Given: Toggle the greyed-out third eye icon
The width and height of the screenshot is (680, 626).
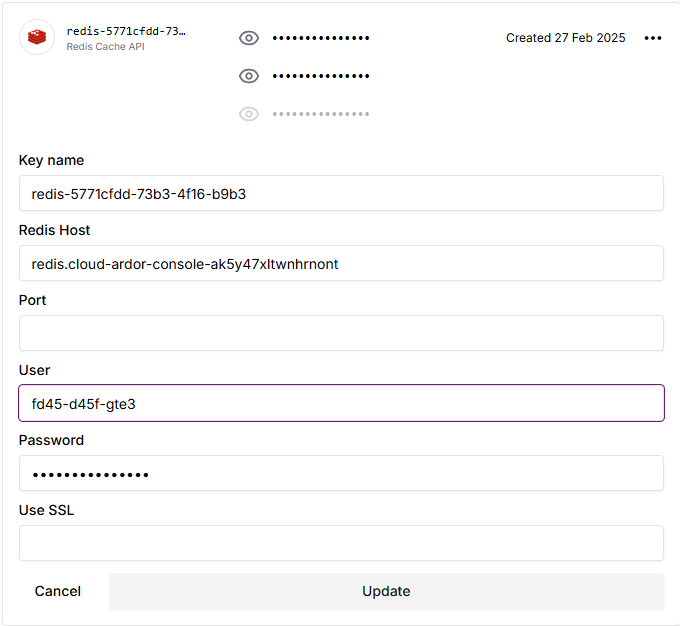Looking at the screenshot, I should 249,114.
